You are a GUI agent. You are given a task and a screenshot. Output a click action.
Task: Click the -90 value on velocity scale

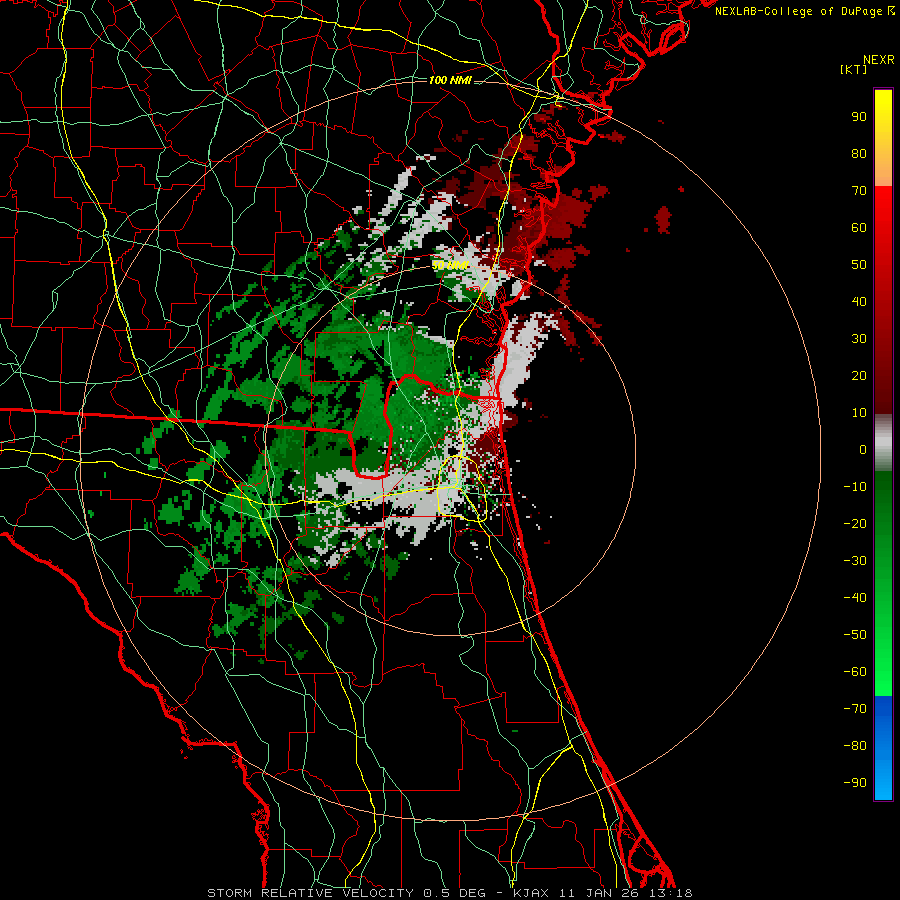tap(855, 782)
